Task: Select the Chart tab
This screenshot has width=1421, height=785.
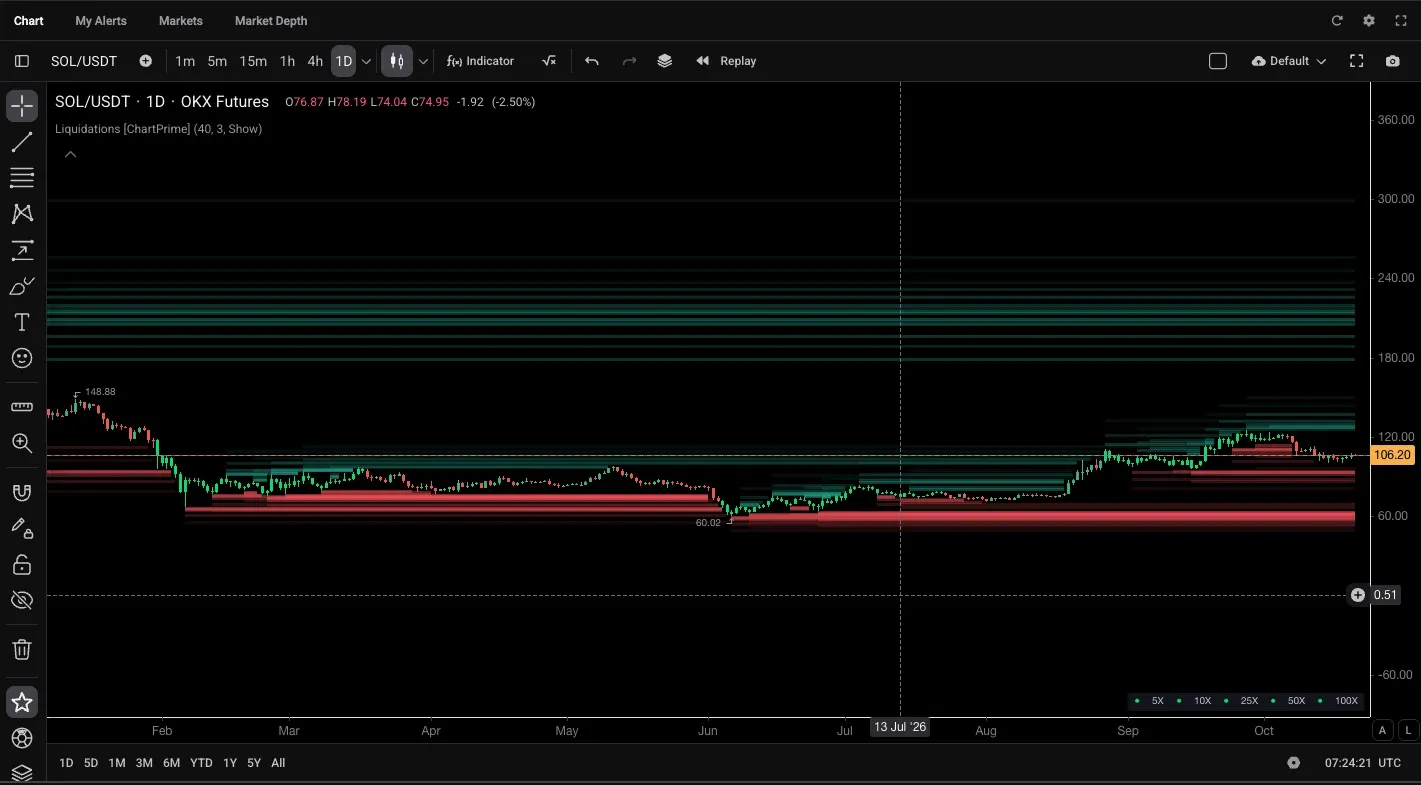Action: 29,20
